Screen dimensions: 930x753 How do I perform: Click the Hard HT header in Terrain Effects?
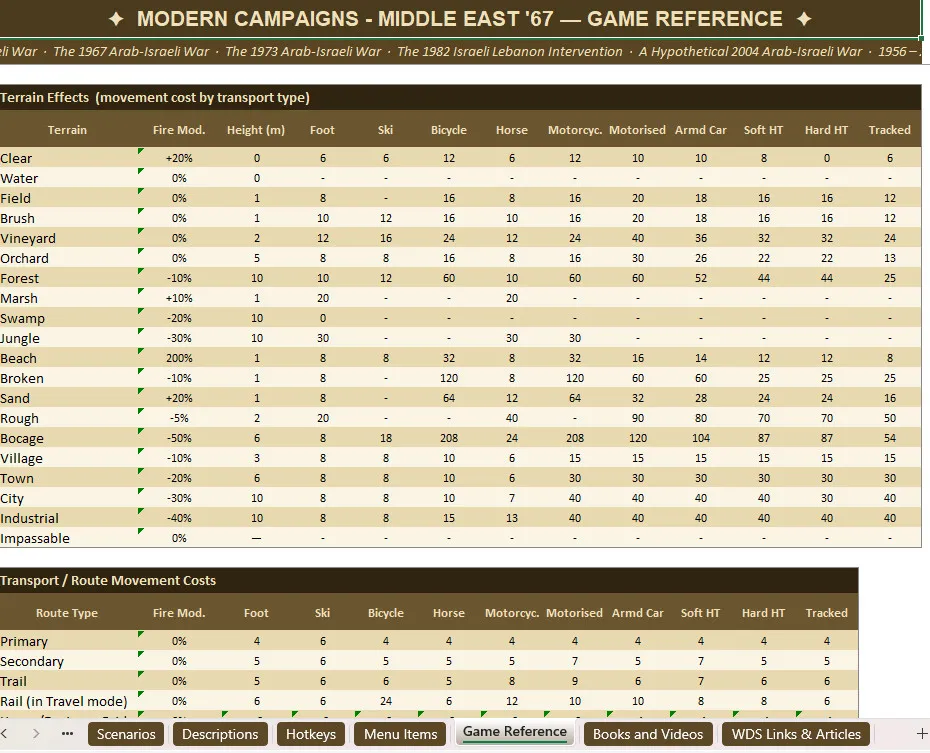click(x=826, y=130)
